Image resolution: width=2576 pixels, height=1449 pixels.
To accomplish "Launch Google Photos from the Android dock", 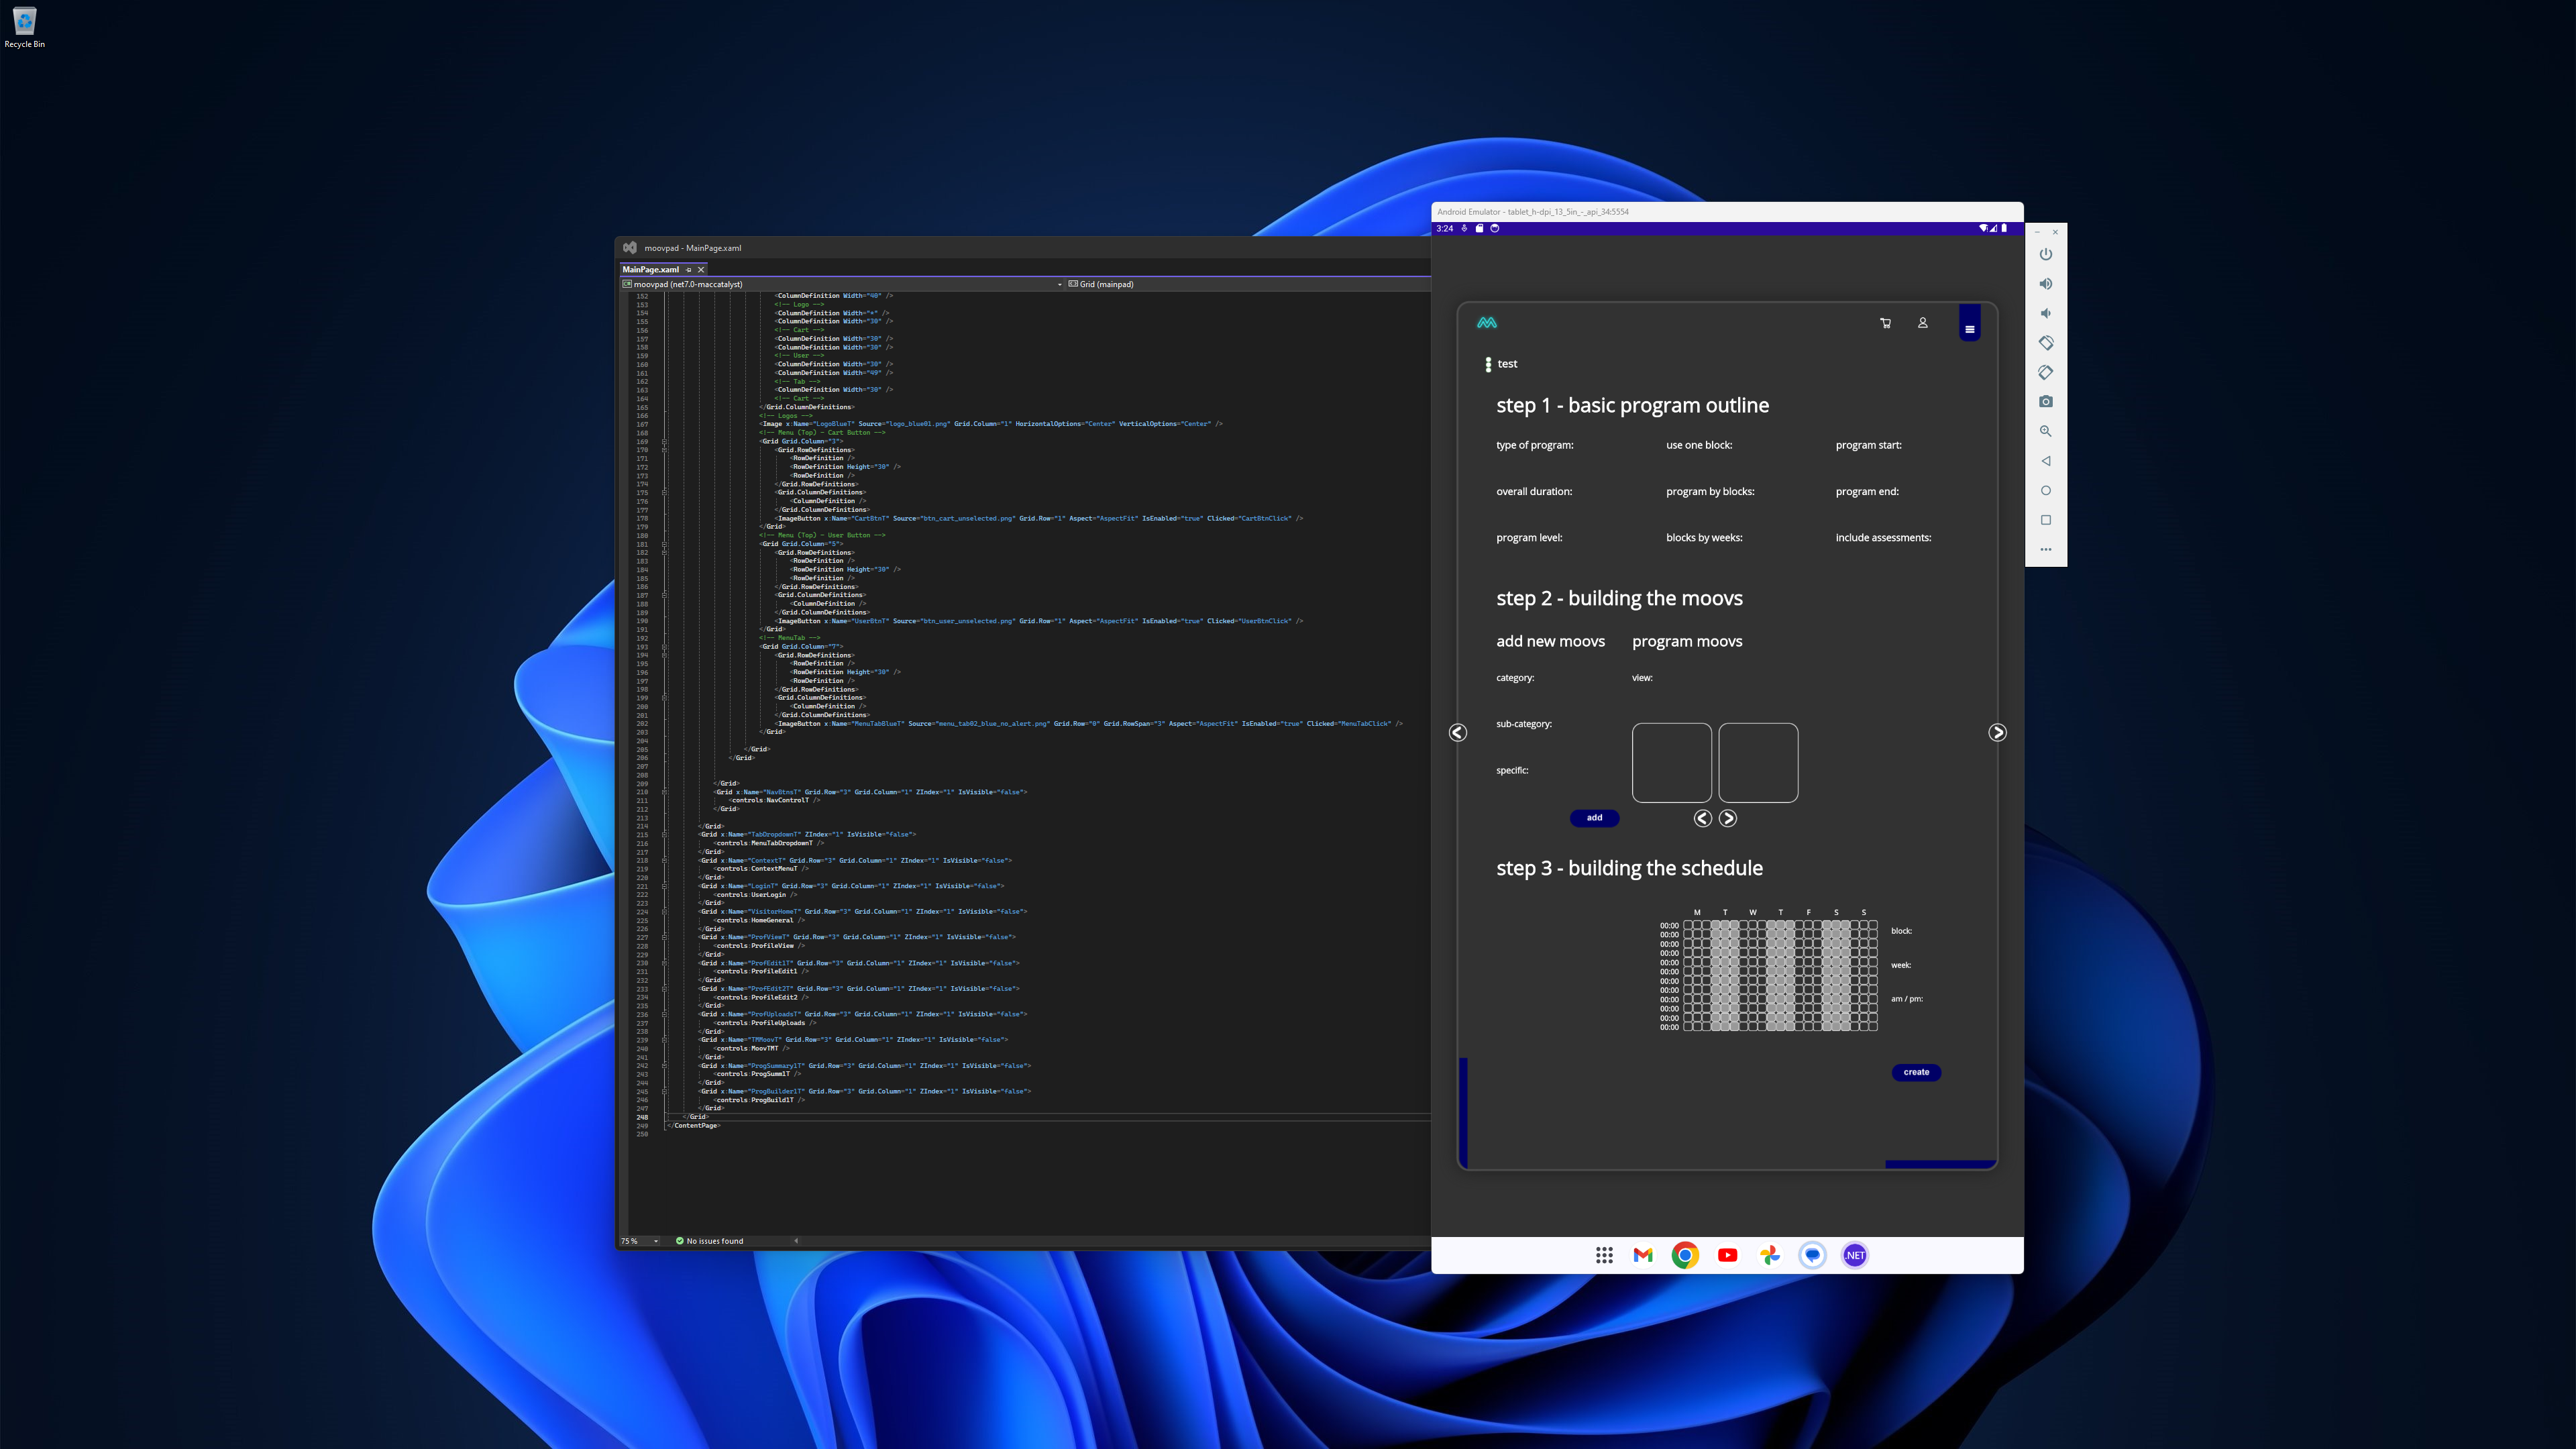I will [x=1770, y=1255].
